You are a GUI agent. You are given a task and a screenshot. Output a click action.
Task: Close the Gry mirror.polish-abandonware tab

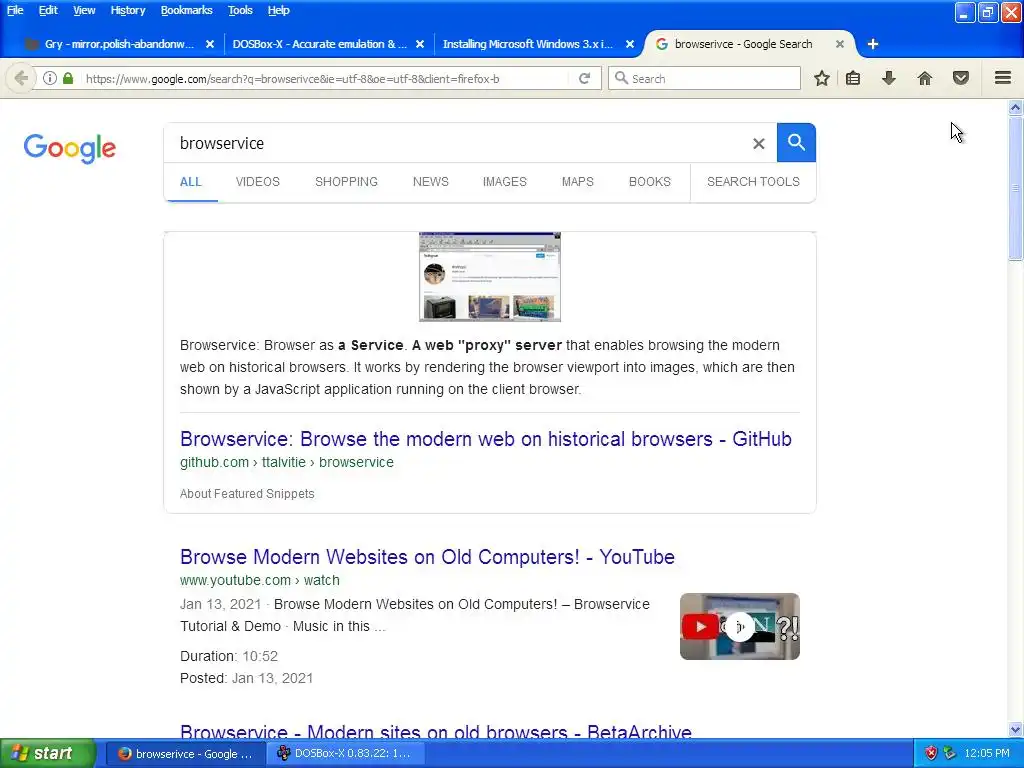click(x=210, y=44)
